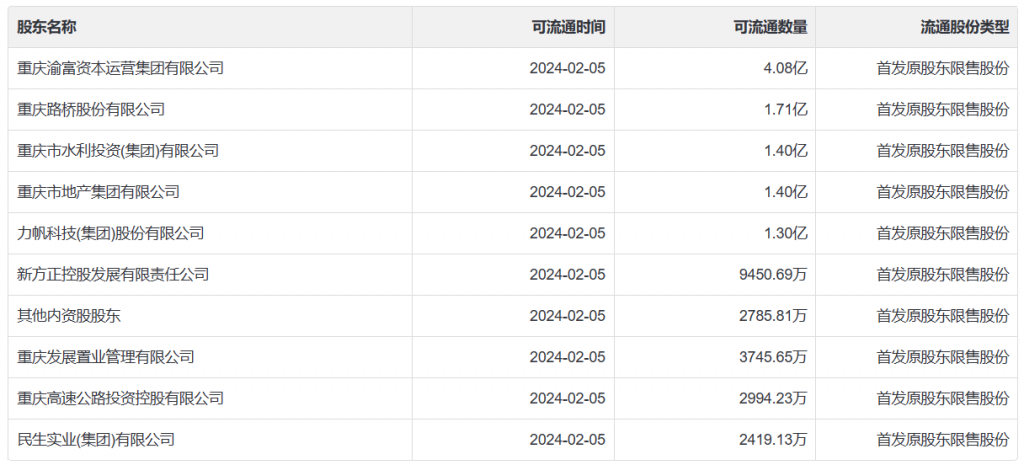Select 民生实业(集团)有限公司 shareholder

click(96, 439)
